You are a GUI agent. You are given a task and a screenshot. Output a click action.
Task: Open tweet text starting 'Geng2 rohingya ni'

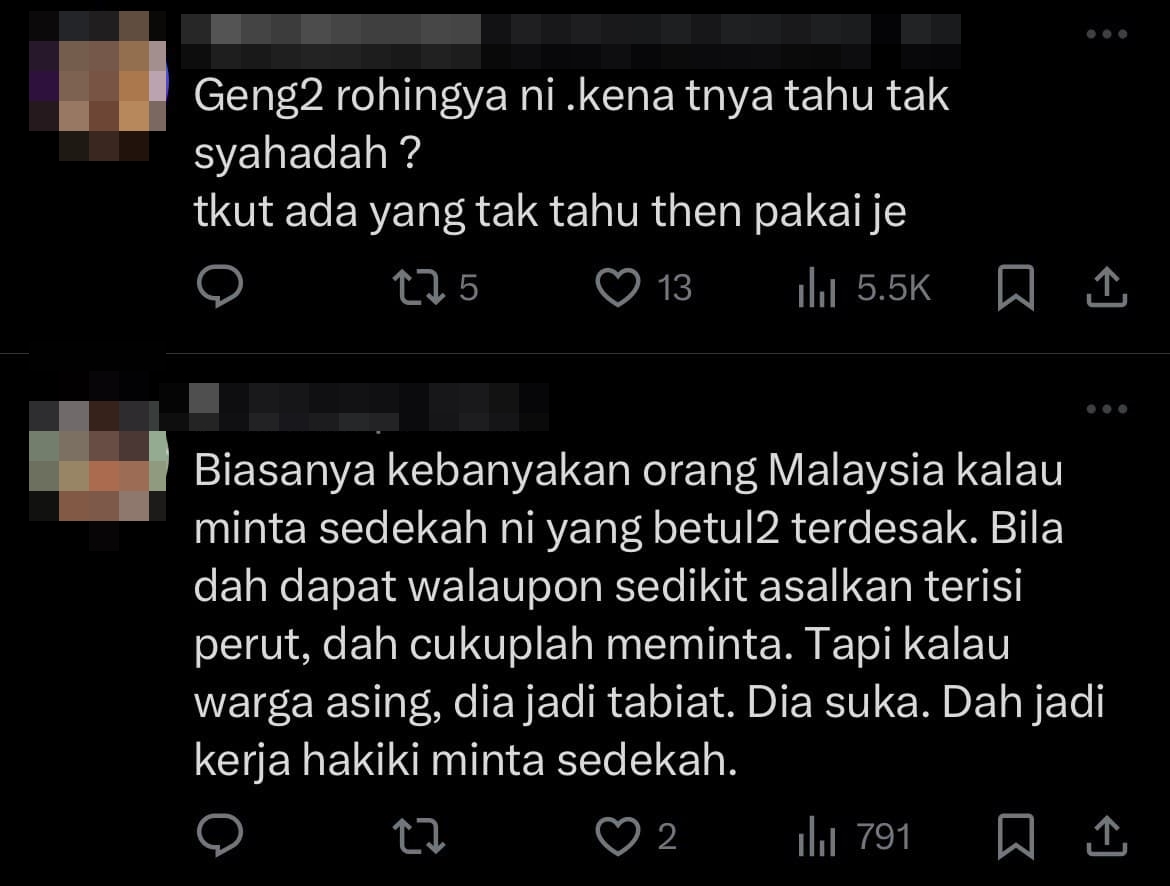pos(571,153)
